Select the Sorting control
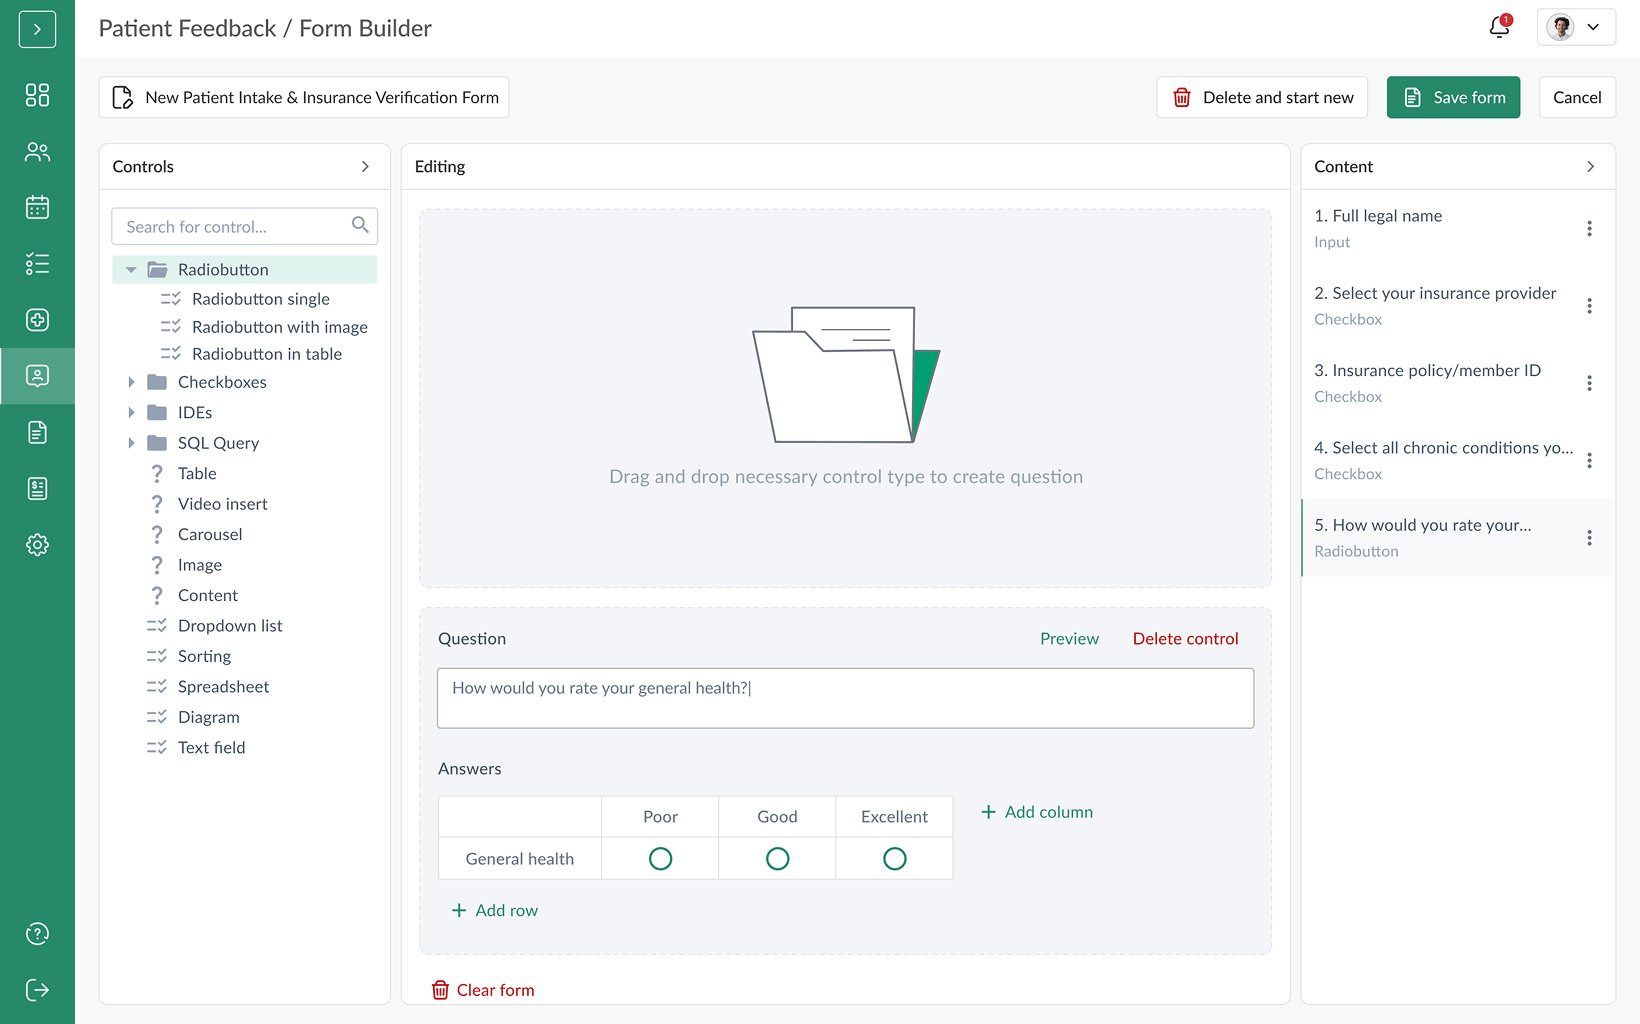The height and width of the screenshot is (1024, 1640). (204, 657)
